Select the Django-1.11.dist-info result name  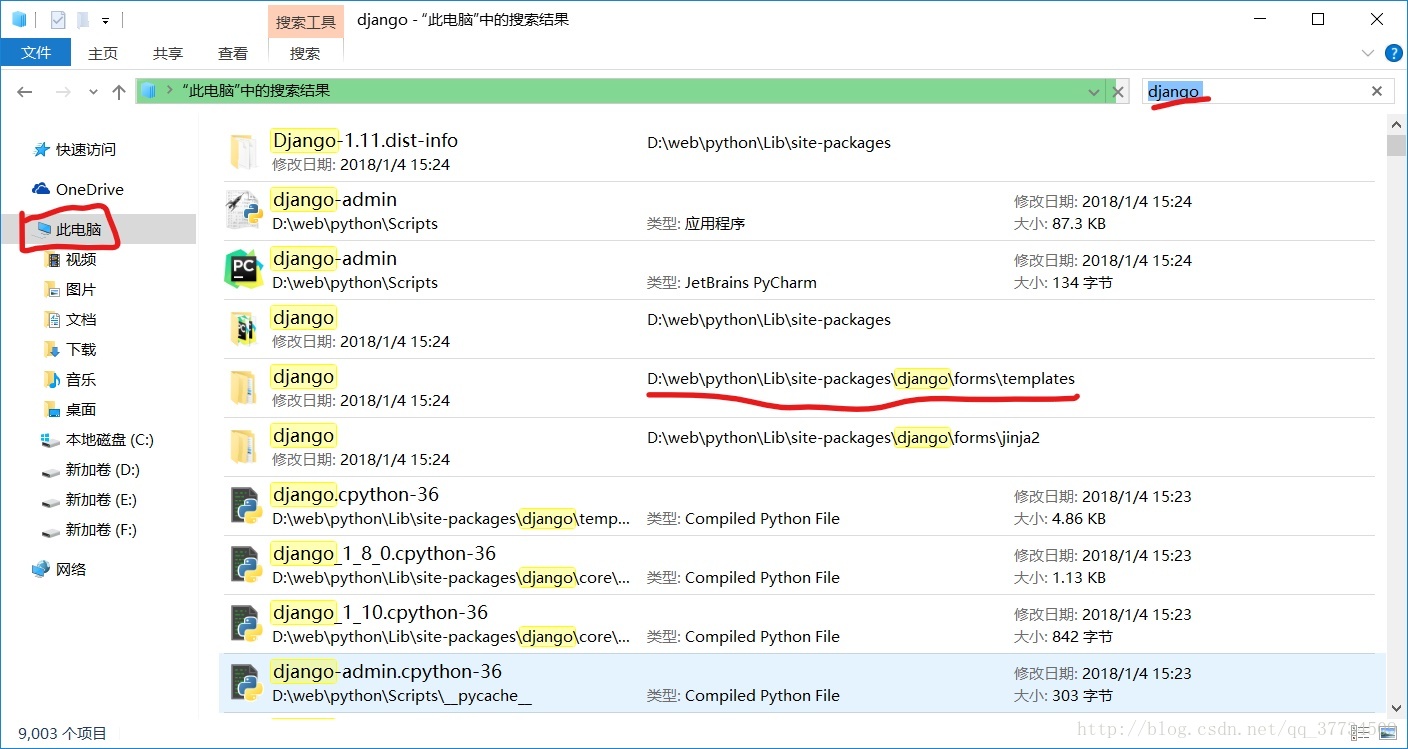364,141
